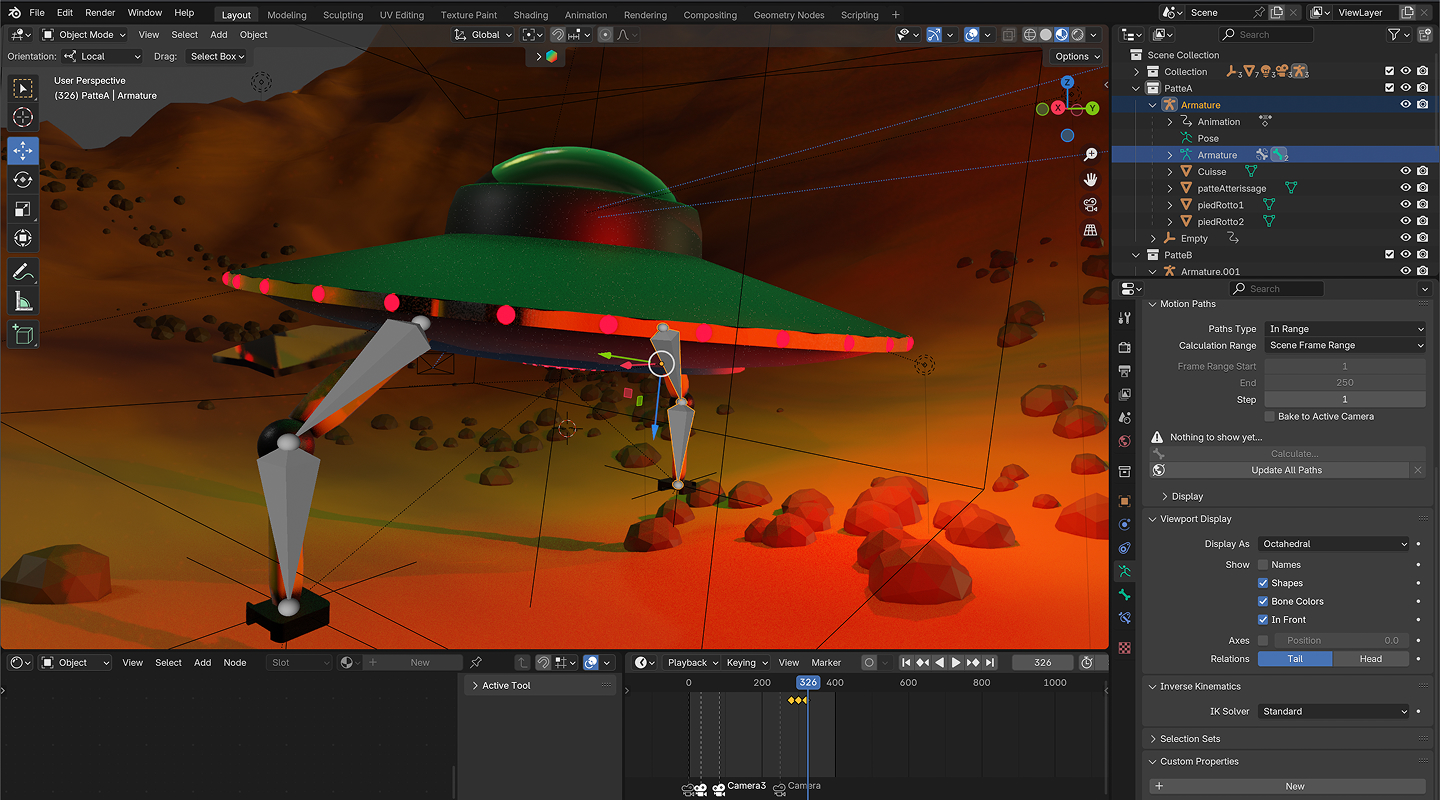
Task: Switch viewport to wireframe shading
Action: (1030, 34)
